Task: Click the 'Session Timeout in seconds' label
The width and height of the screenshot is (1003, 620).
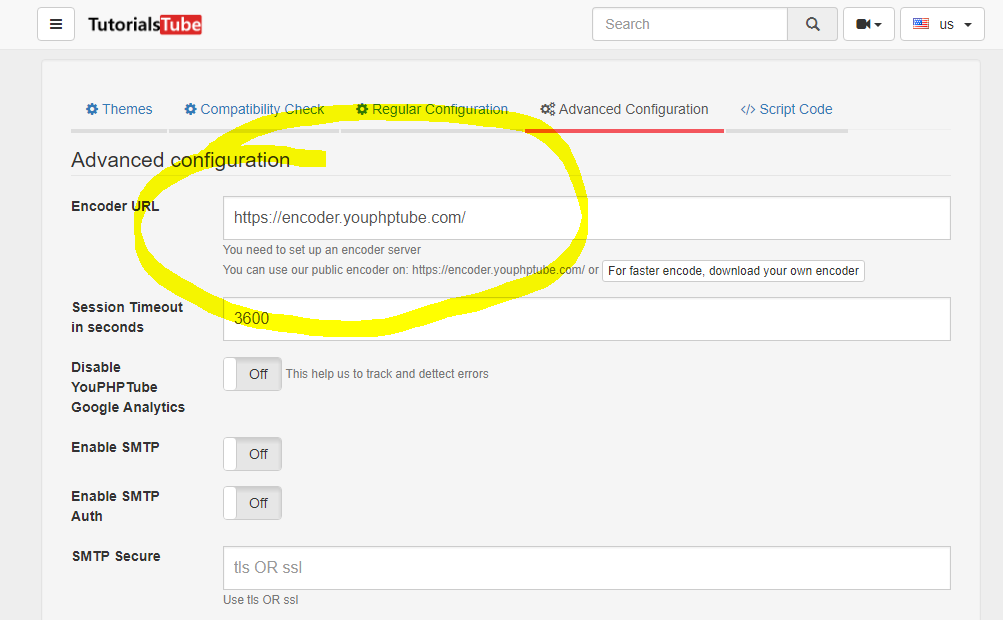Action: point(127,317)
